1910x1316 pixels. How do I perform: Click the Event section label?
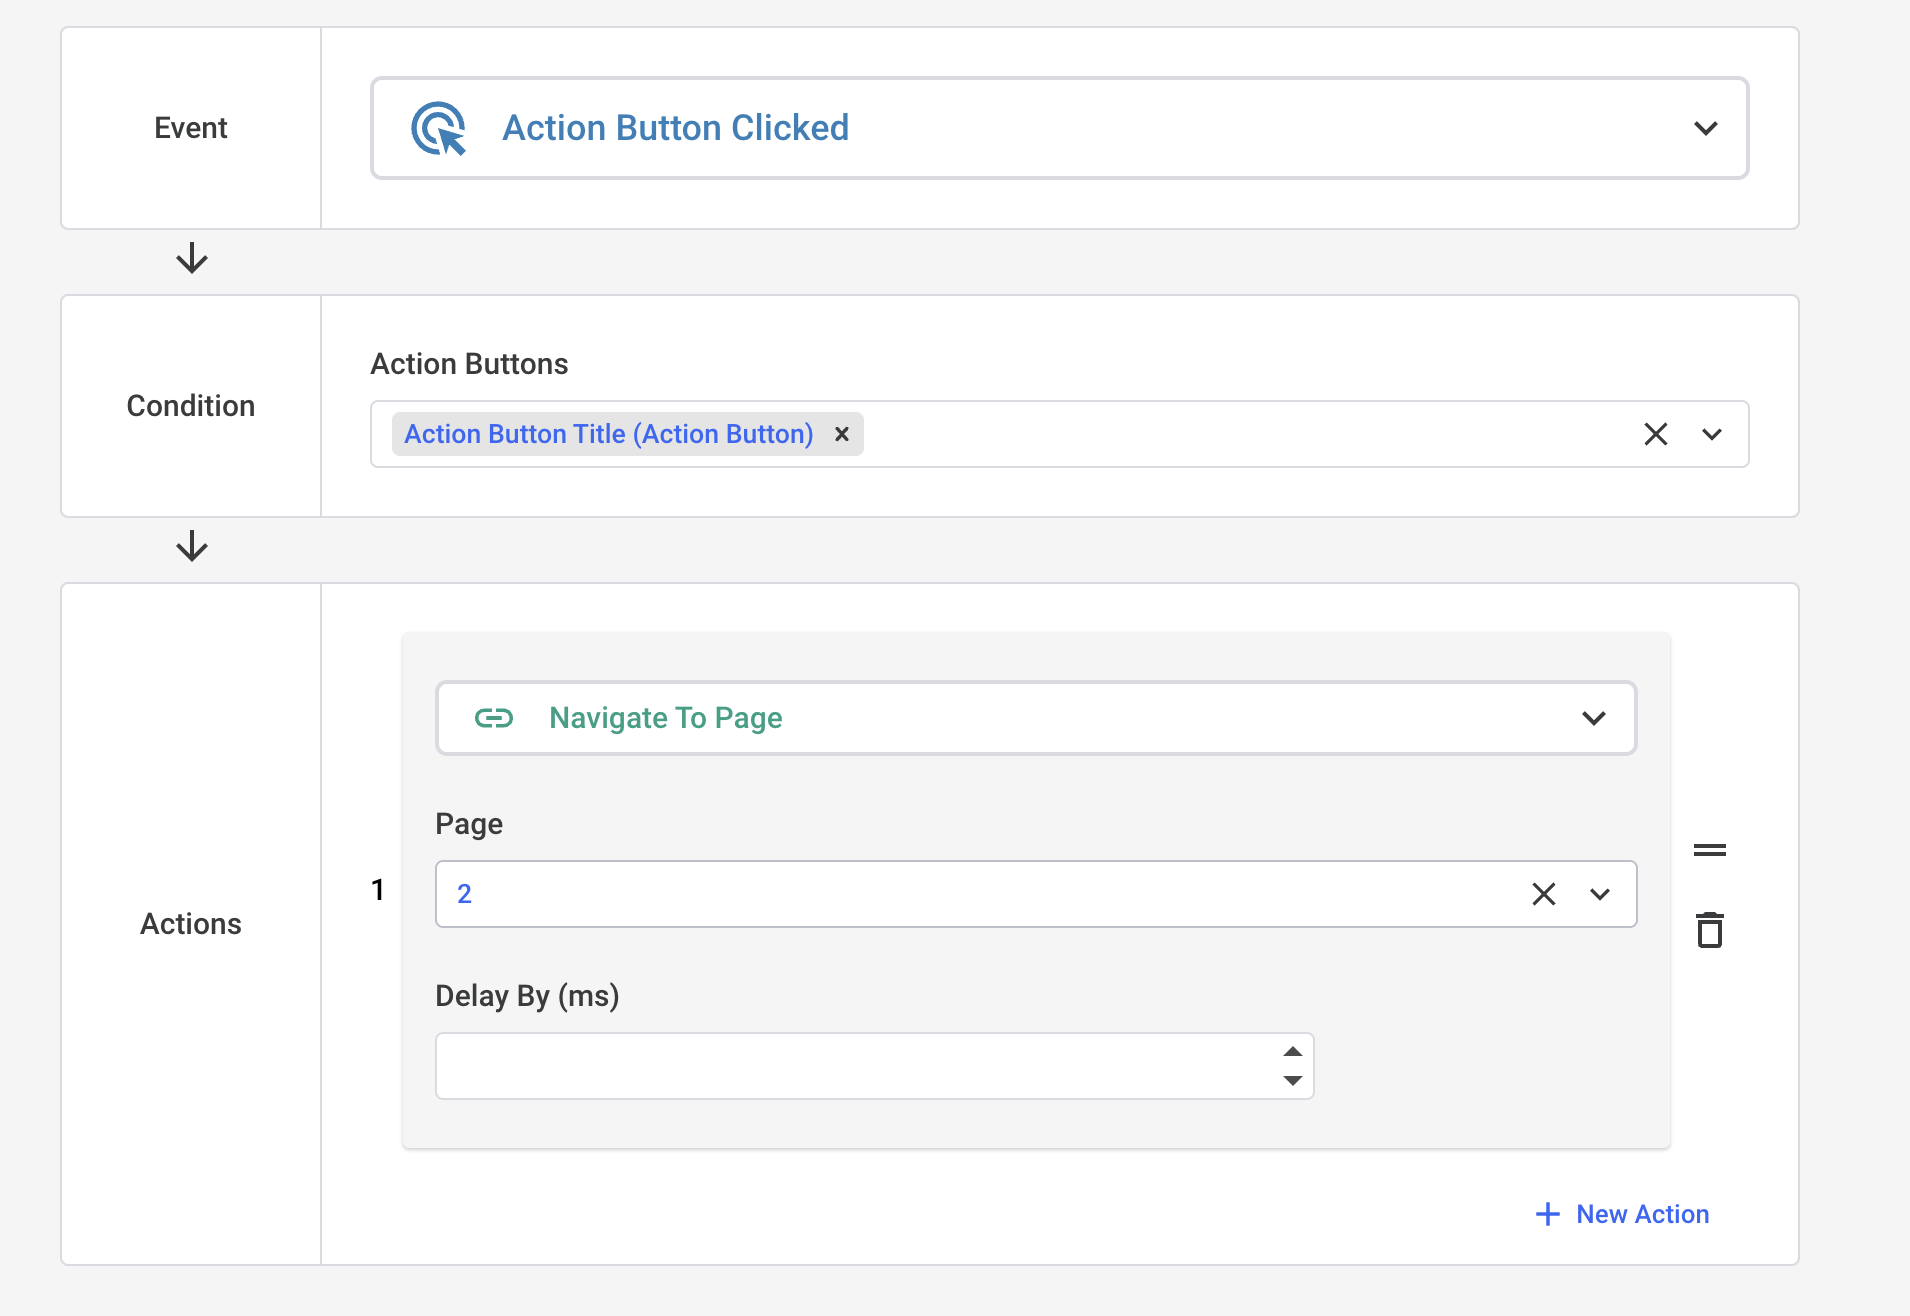[x=191, y=128]
